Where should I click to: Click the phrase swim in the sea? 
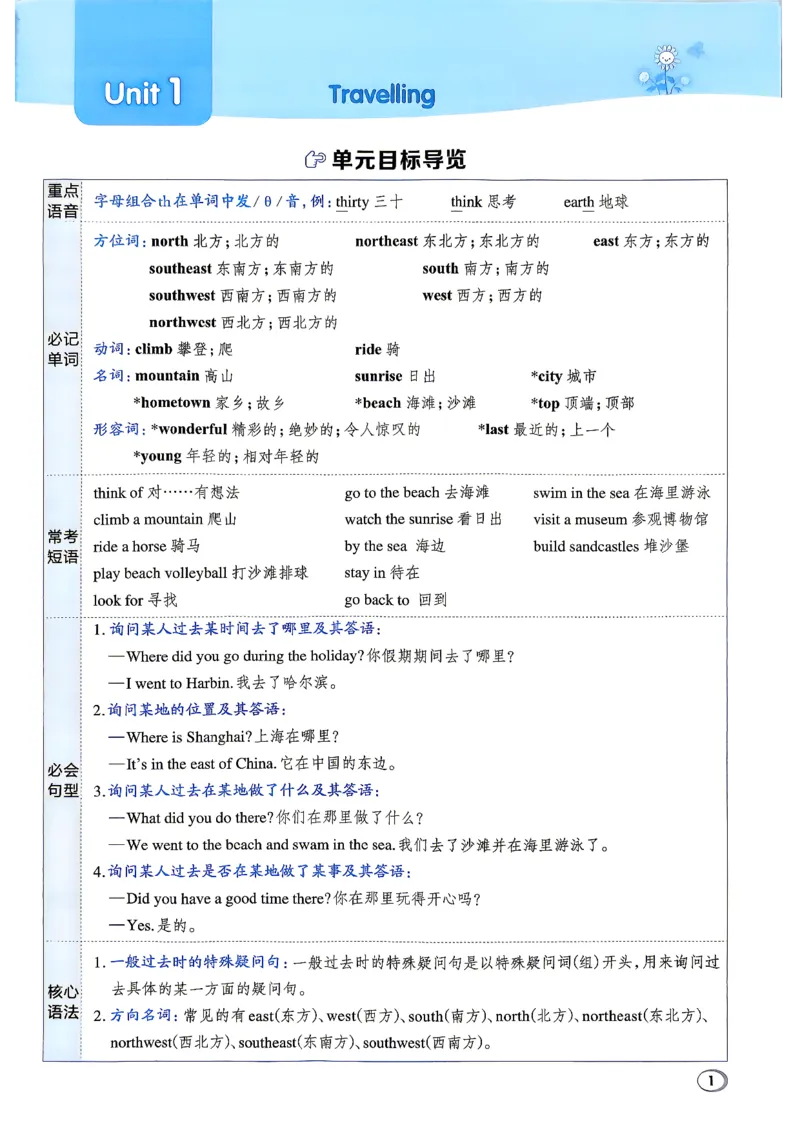point(621,492)
